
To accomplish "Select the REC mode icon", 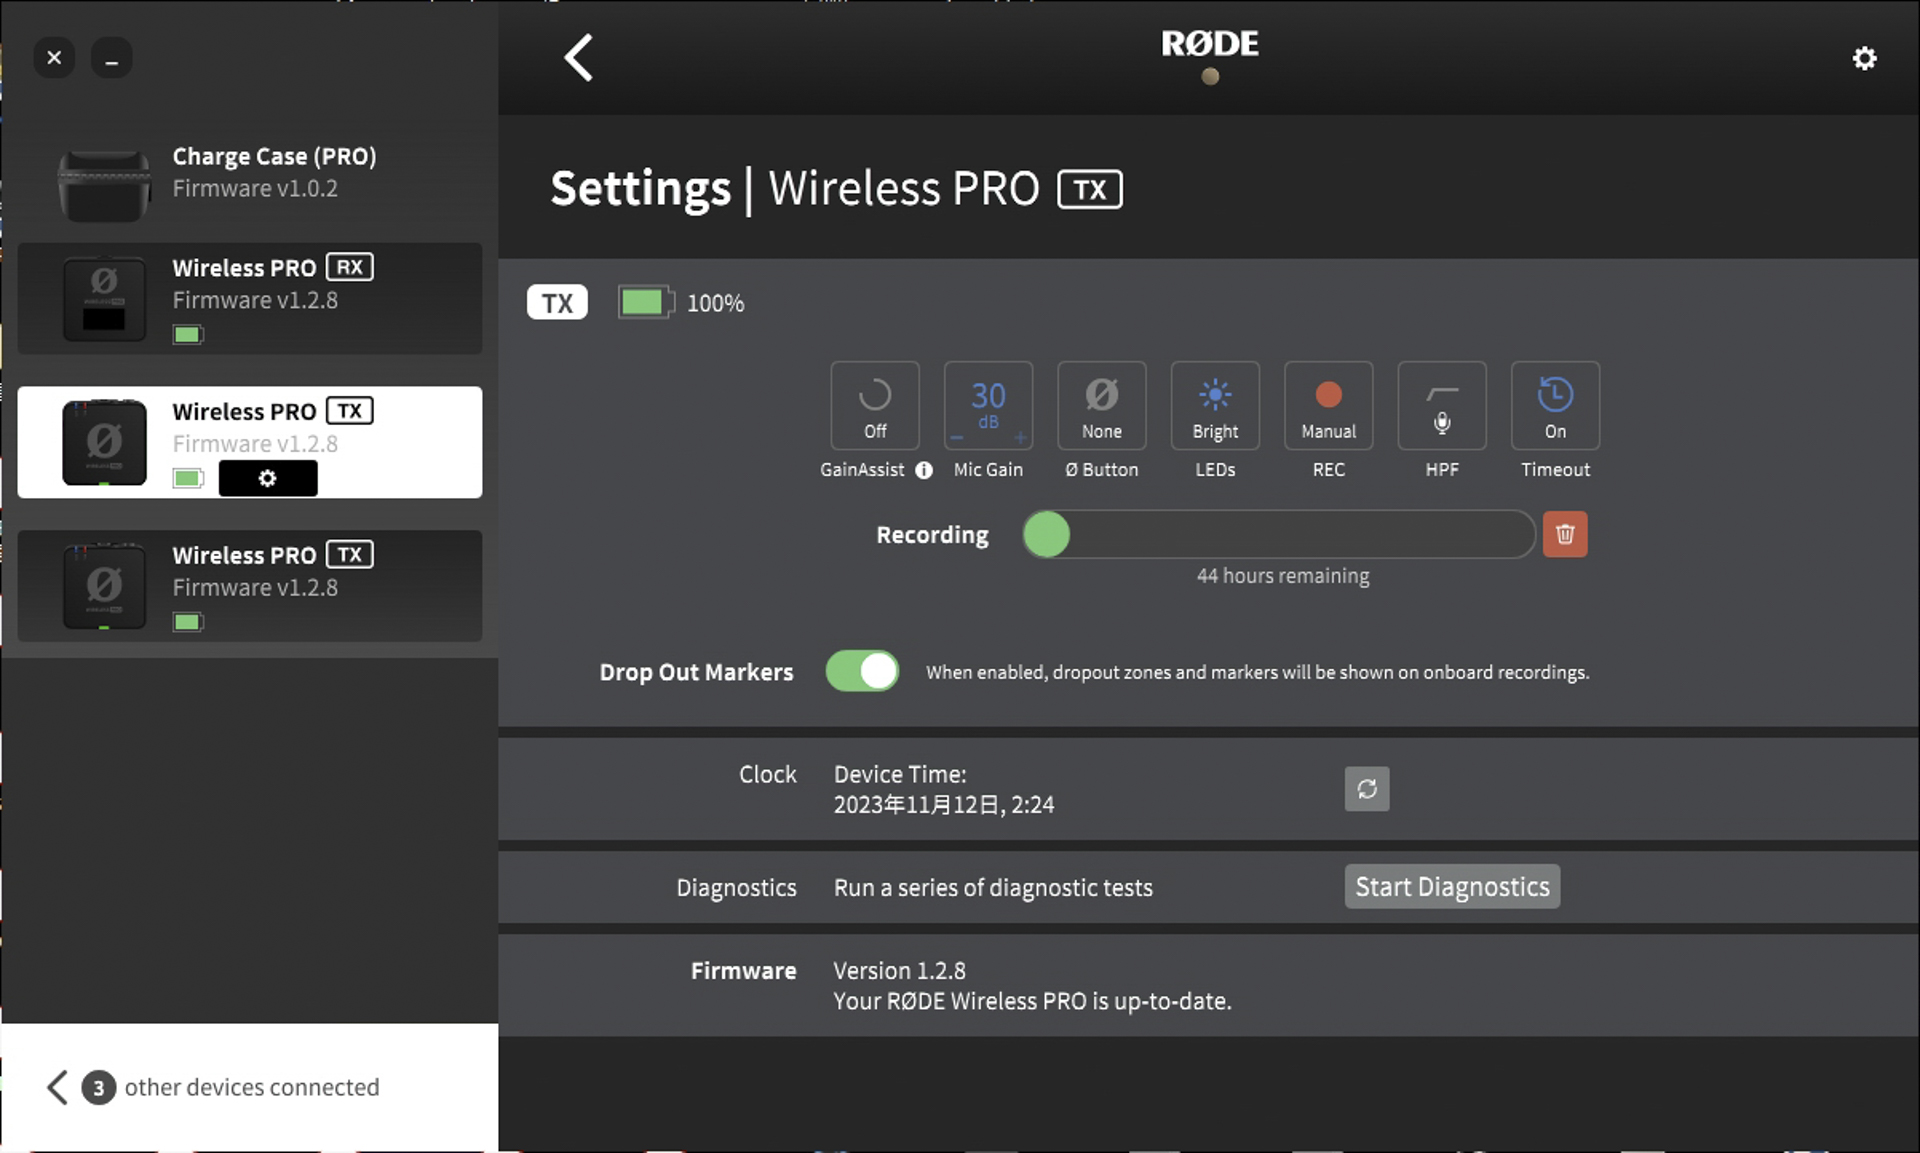I will [x=1328, y=406].
